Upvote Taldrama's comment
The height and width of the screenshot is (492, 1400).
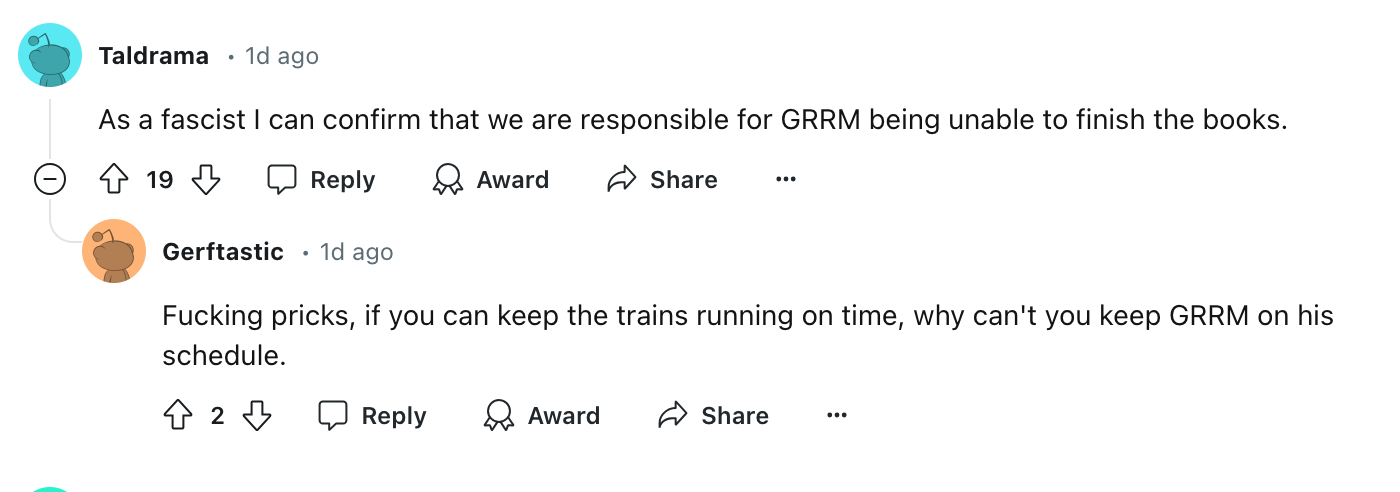pyautogui.click(x=113, y=180)
